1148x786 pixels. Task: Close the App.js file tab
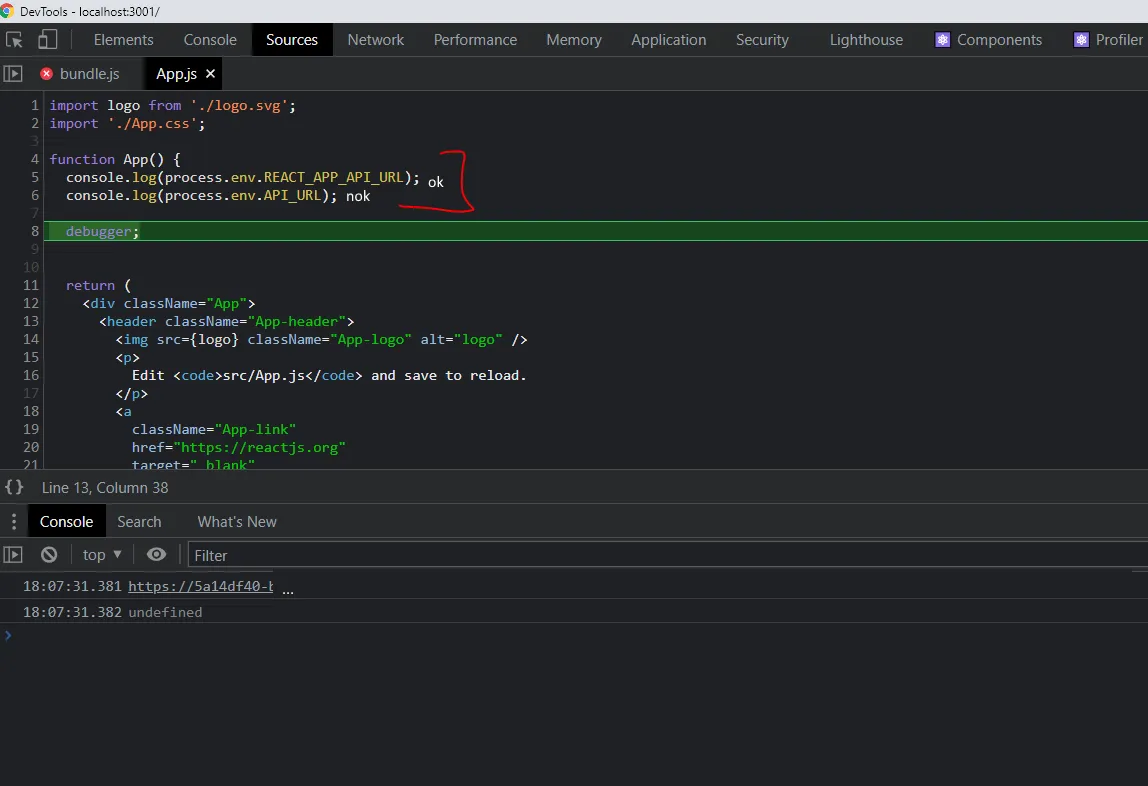coord(211,74)
